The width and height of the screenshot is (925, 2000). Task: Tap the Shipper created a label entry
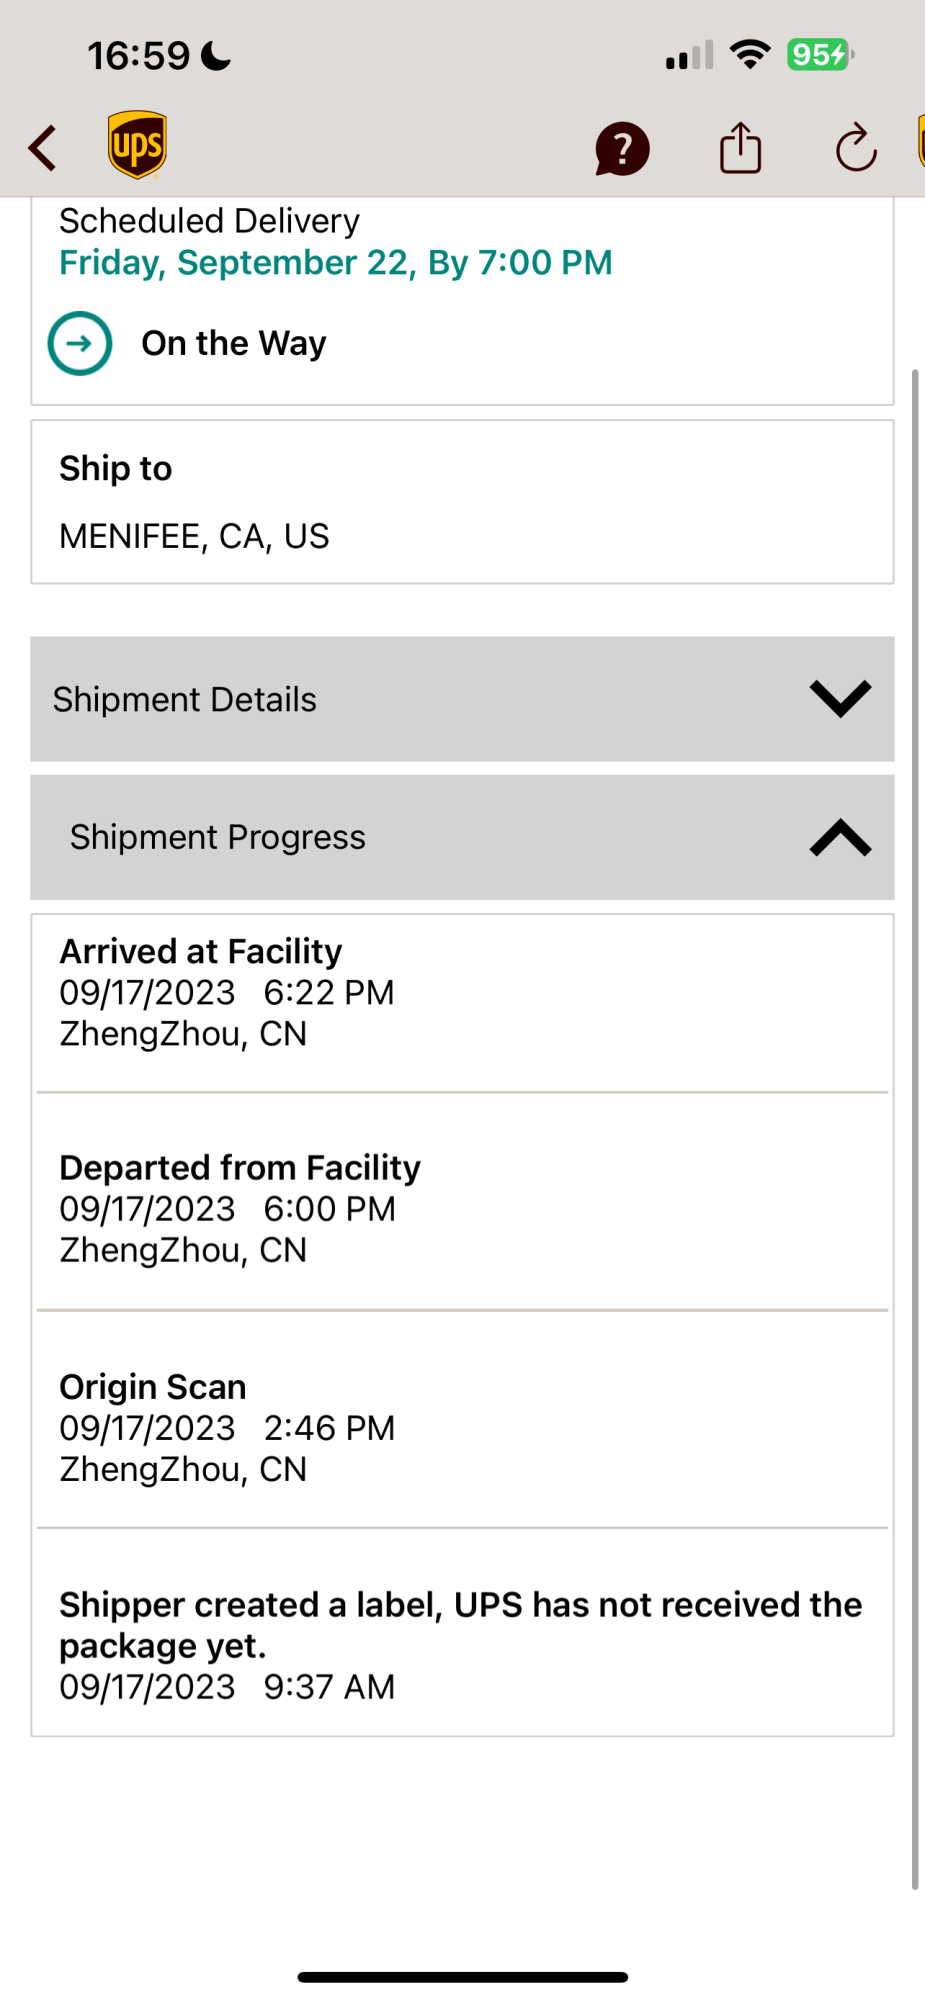[462, 1644]
